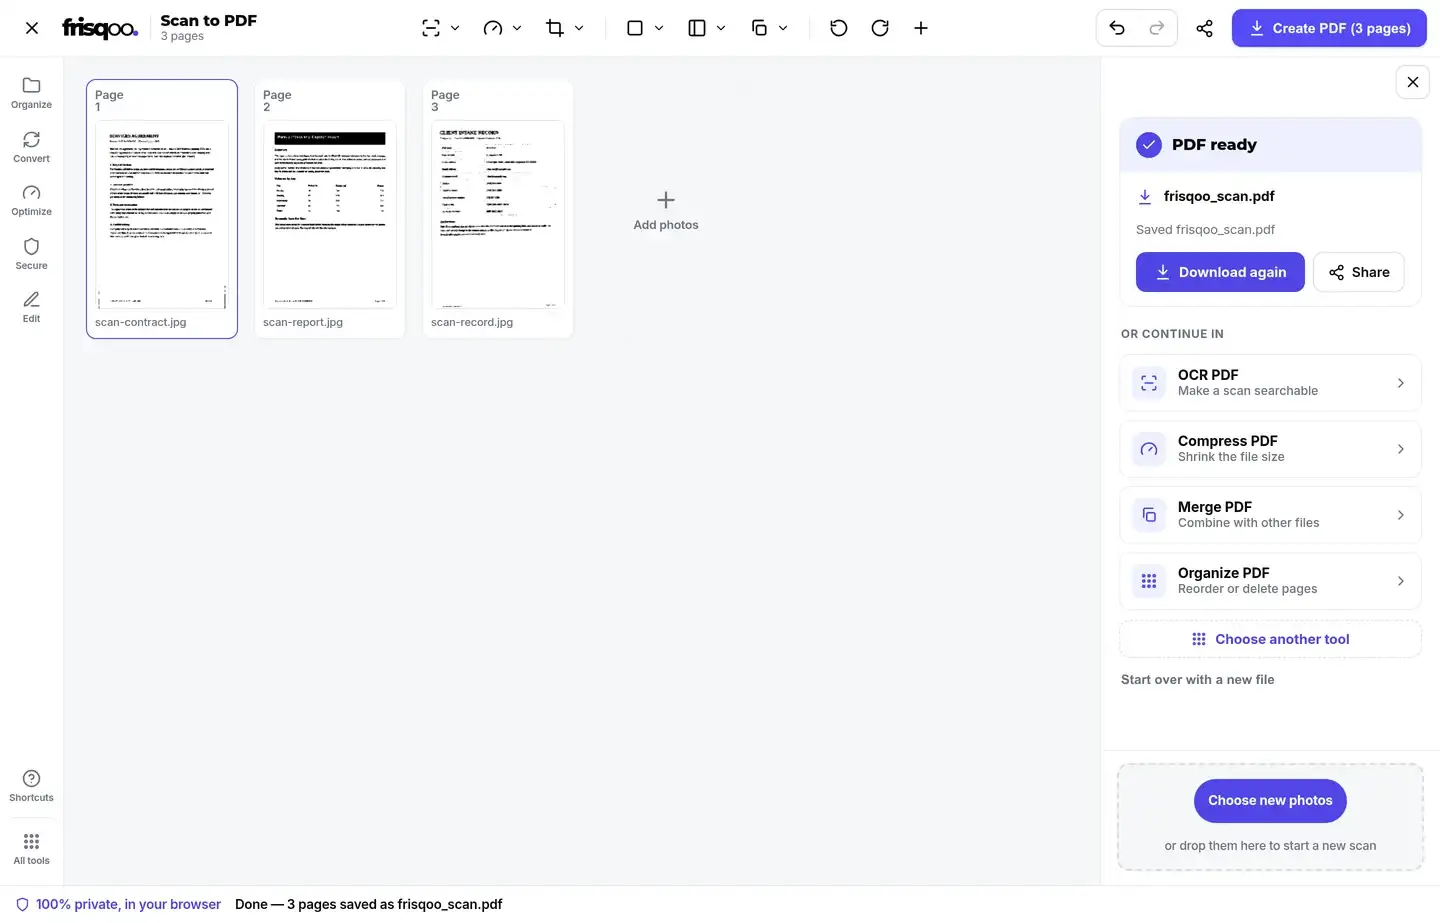Viewport: 1440px width, 923px height.
Task: Click Create PDF (3 pages) button
Action: (1329, 28)
